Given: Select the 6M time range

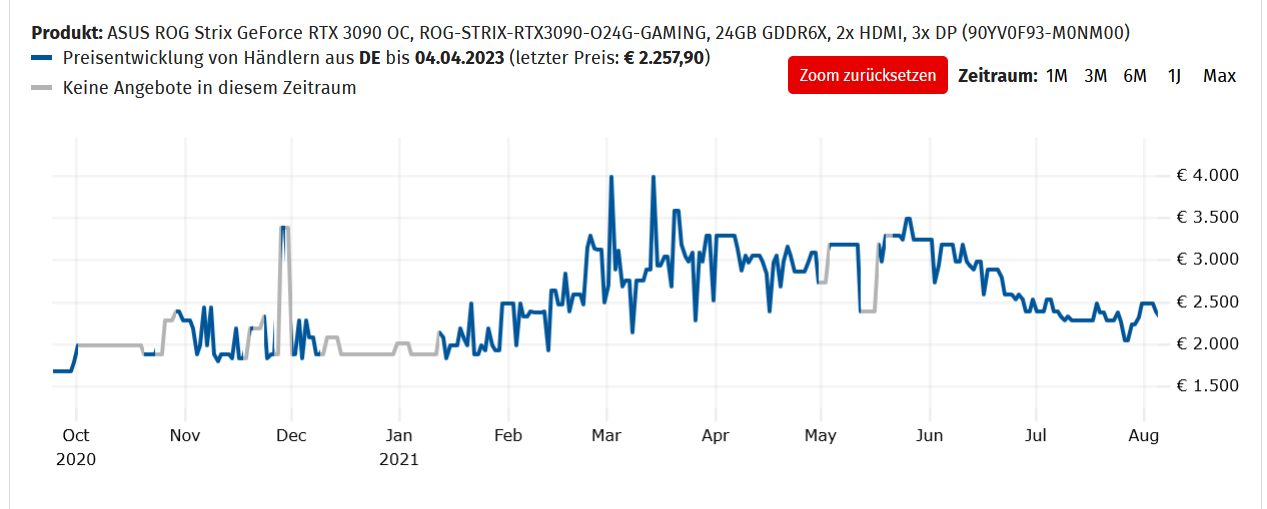Looking at the screenshot, I should click(1135, 76).
